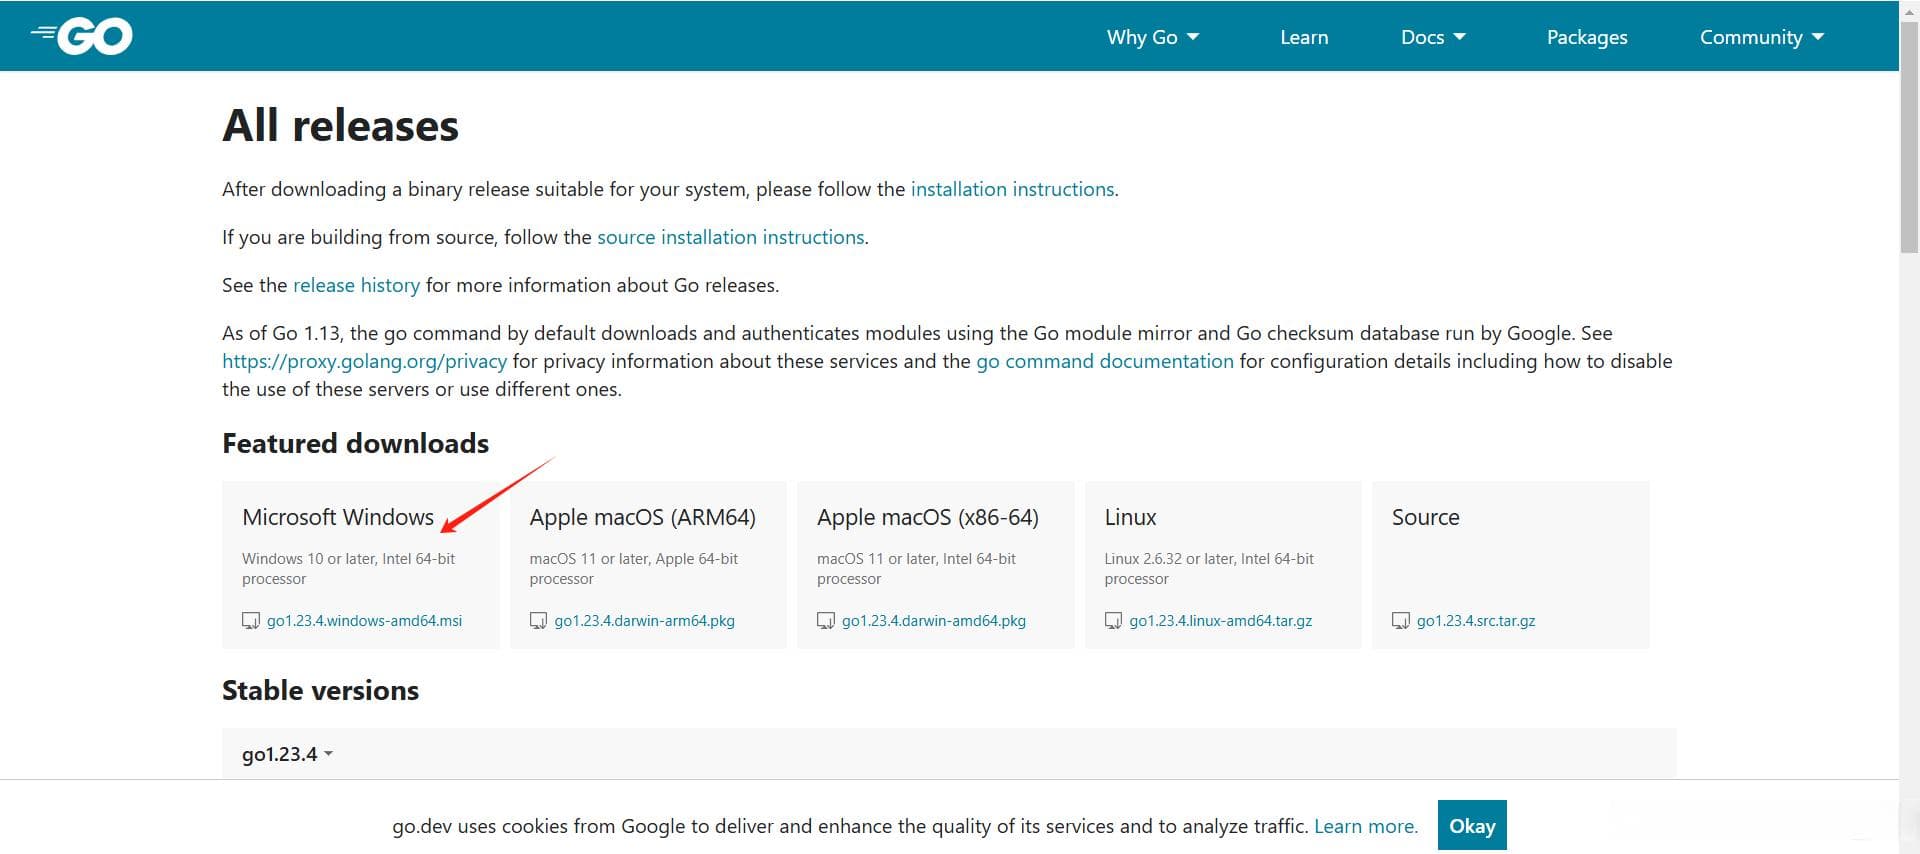Open the release history link
The width and height of the screenshot is (1920, 854).
click(356, 285)
